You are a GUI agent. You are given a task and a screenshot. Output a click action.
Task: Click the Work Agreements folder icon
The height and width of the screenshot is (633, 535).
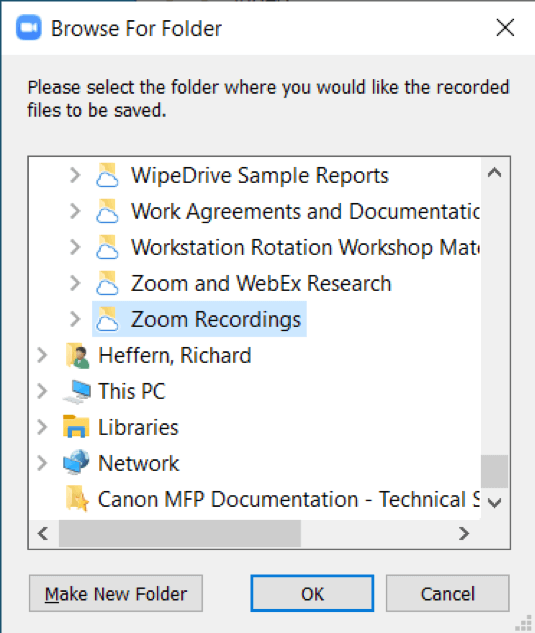pyautogui.click(x=107, y=211)
